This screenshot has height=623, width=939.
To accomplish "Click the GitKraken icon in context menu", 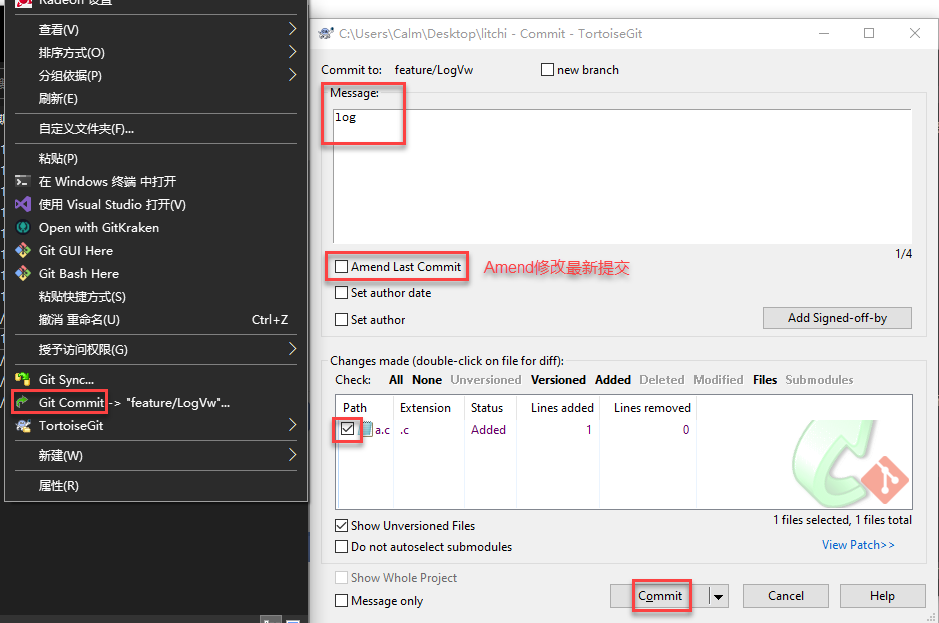I will coord(23,227).
